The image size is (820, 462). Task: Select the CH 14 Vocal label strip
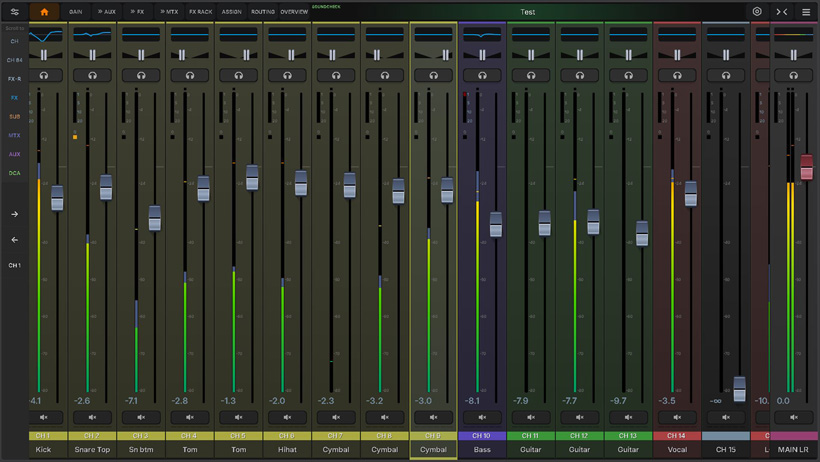point(677,436)
